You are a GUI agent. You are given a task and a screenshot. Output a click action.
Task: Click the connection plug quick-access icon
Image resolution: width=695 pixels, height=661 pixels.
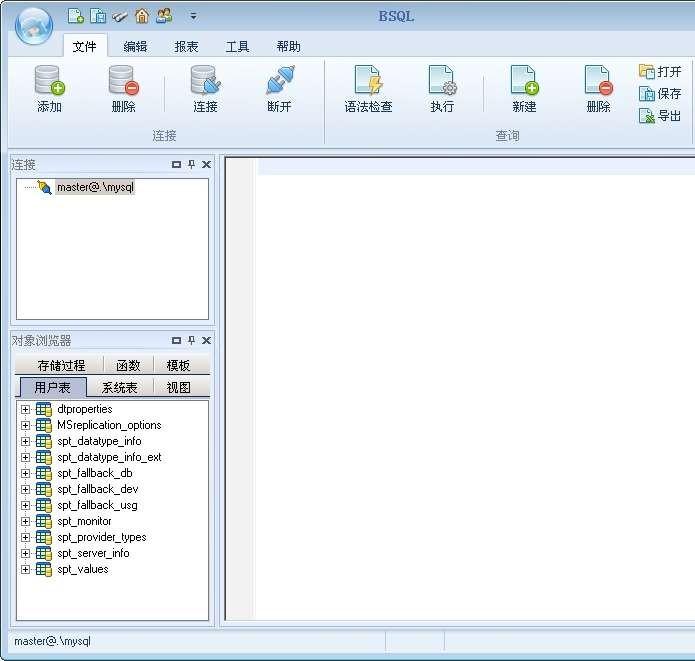(x=120, y=17)
